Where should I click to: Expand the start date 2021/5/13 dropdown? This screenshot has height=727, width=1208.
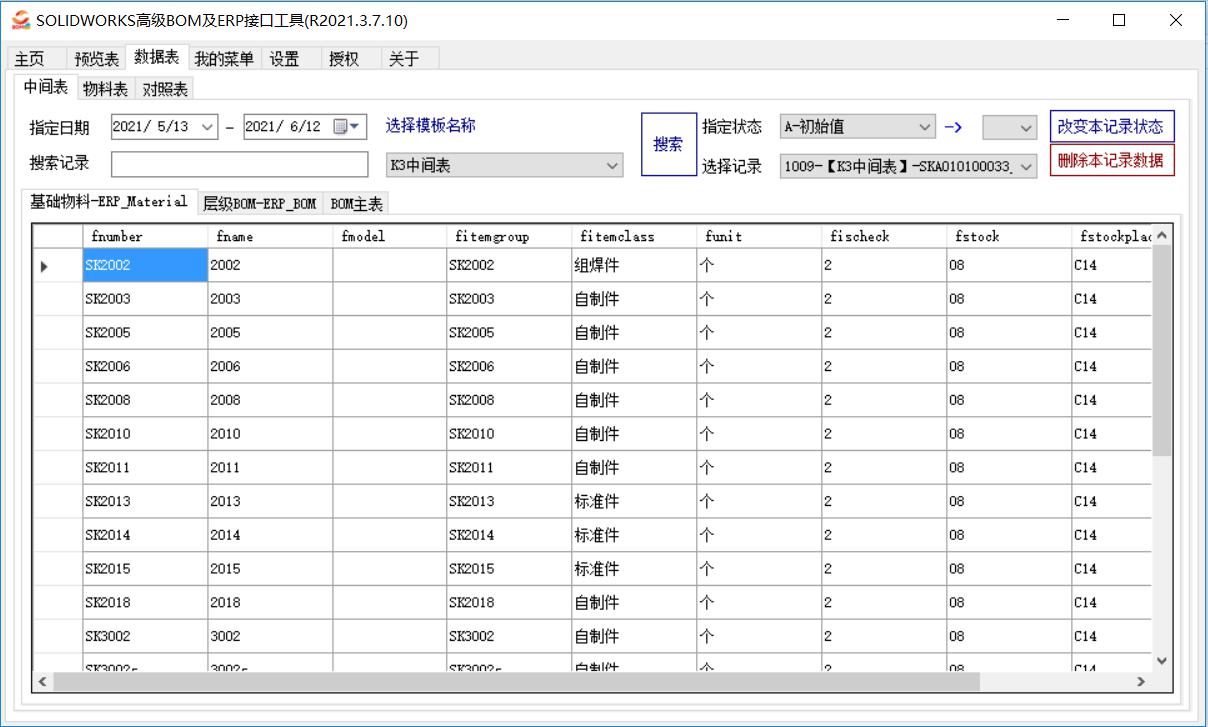tap(207, 127)
